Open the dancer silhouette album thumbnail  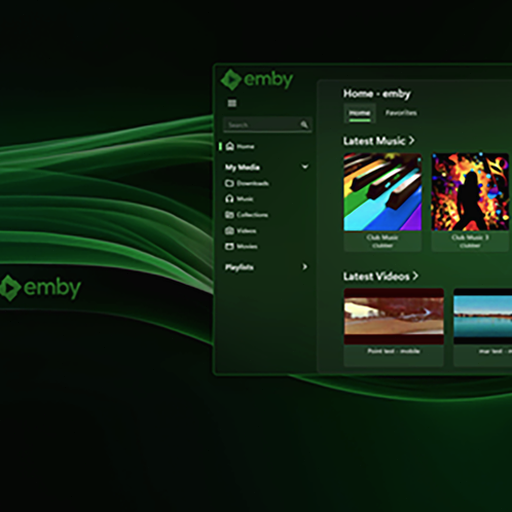point(470,192)
